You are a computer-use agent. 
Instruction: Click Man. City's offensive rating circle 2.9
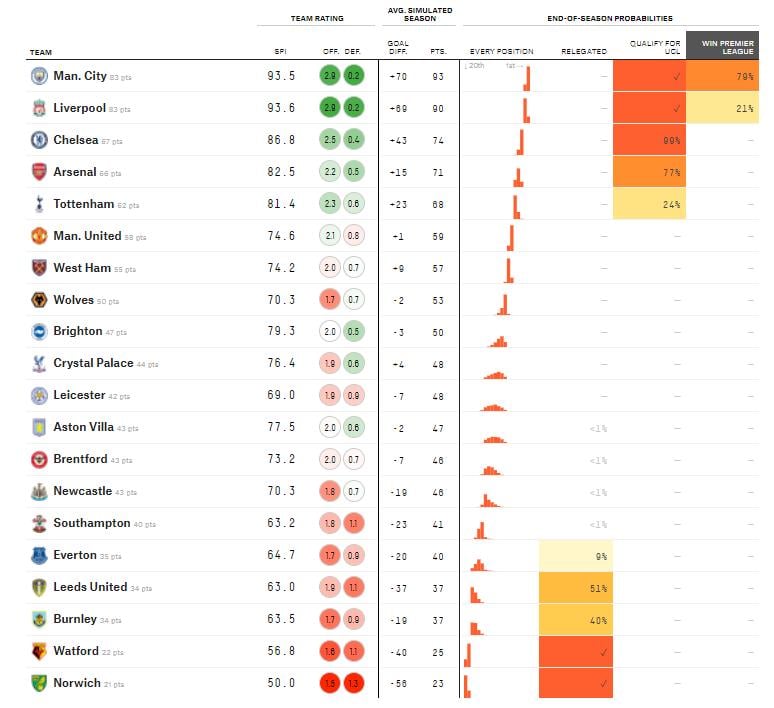point(330,76)
